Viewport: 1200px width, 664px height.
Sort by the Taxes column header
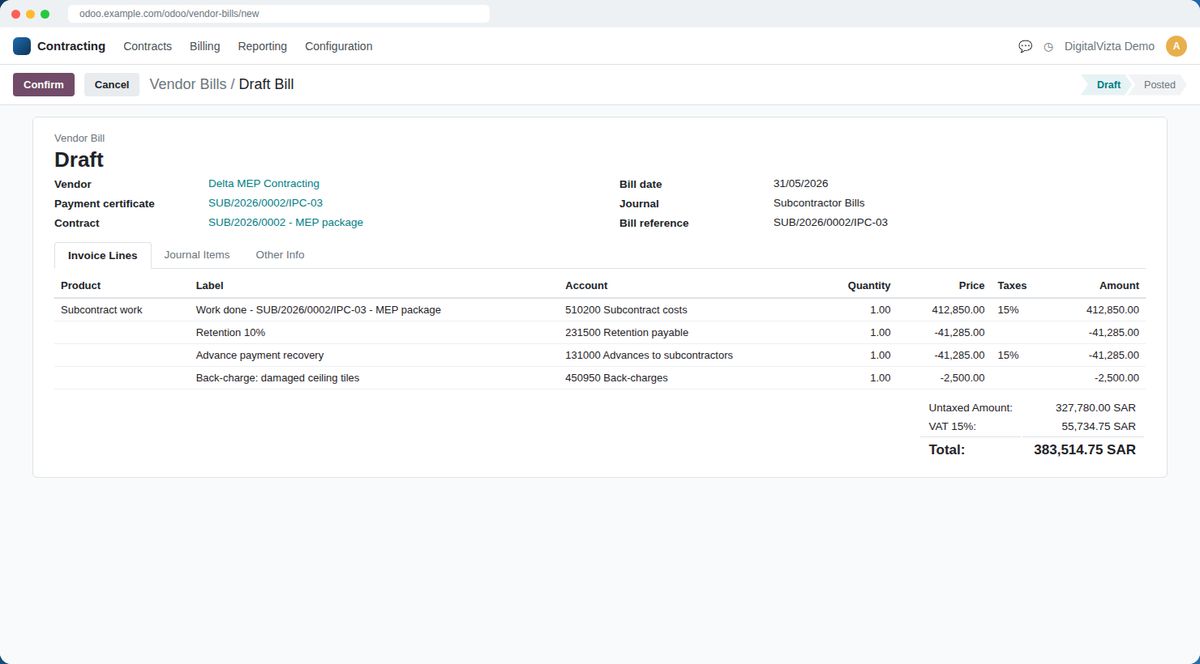coord(1012,286)
